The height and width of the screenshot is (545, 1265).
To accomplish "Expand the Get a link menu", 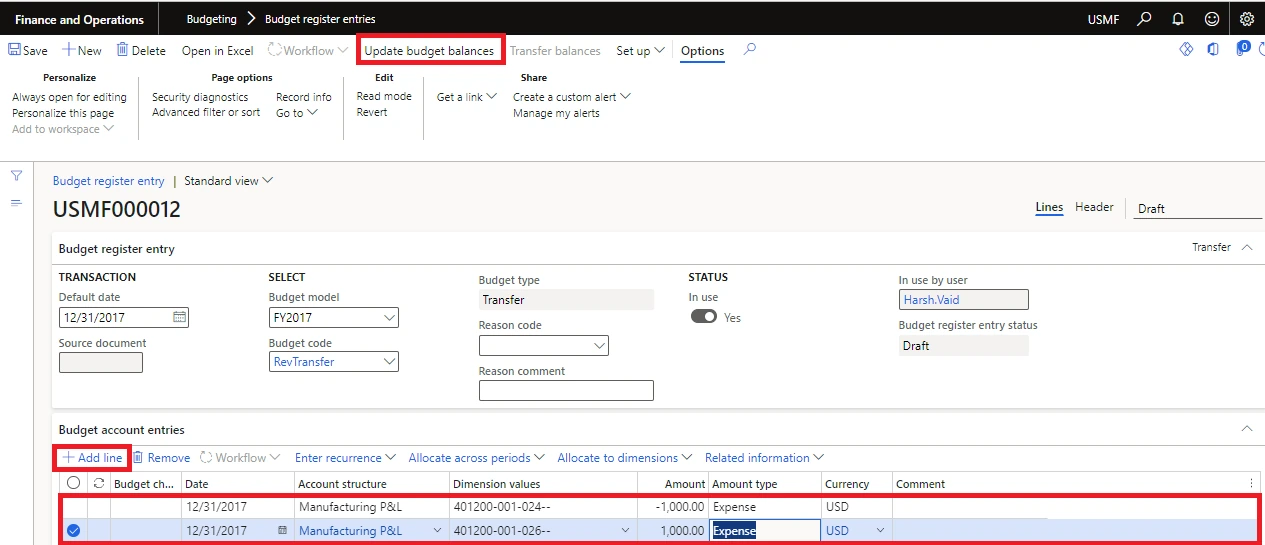I will [467, 97].
